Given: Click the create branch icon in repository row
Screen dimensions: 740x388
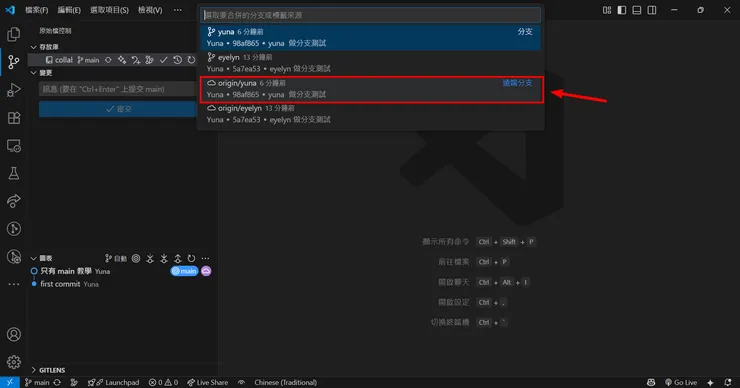Looking at the screenshot, I should coord(136,60).
